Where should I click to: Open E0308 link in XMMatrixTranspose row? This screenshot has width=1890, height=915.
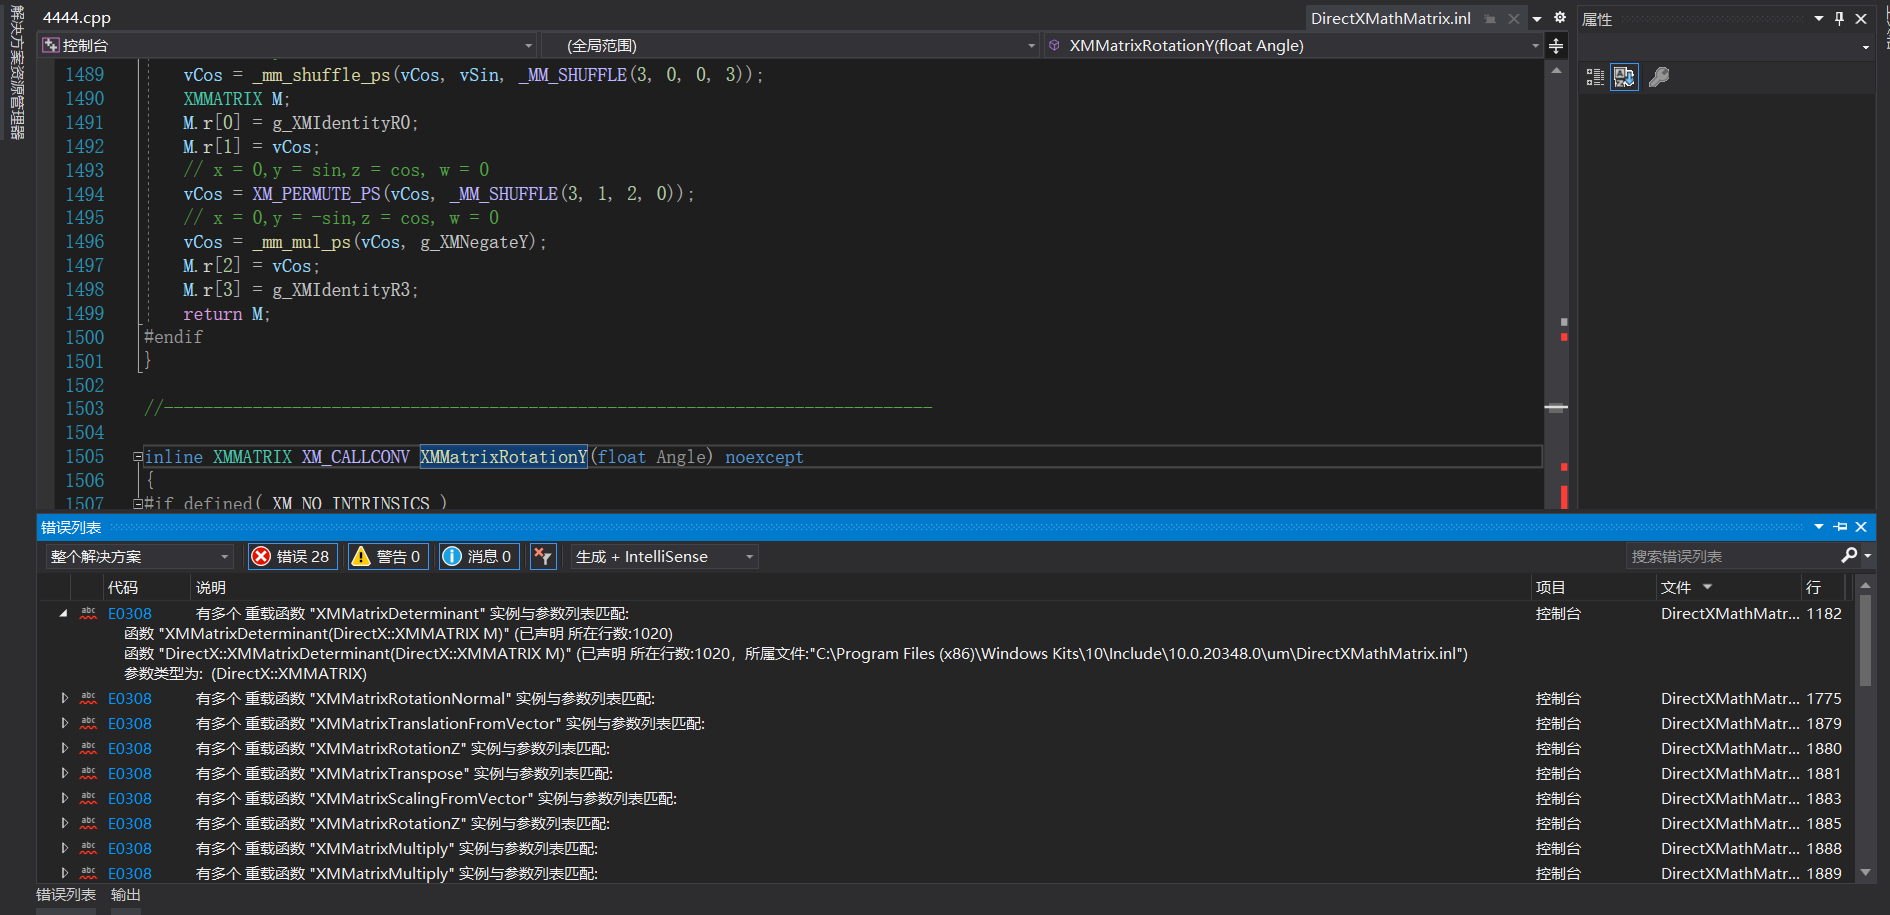(x=130, y=773)
